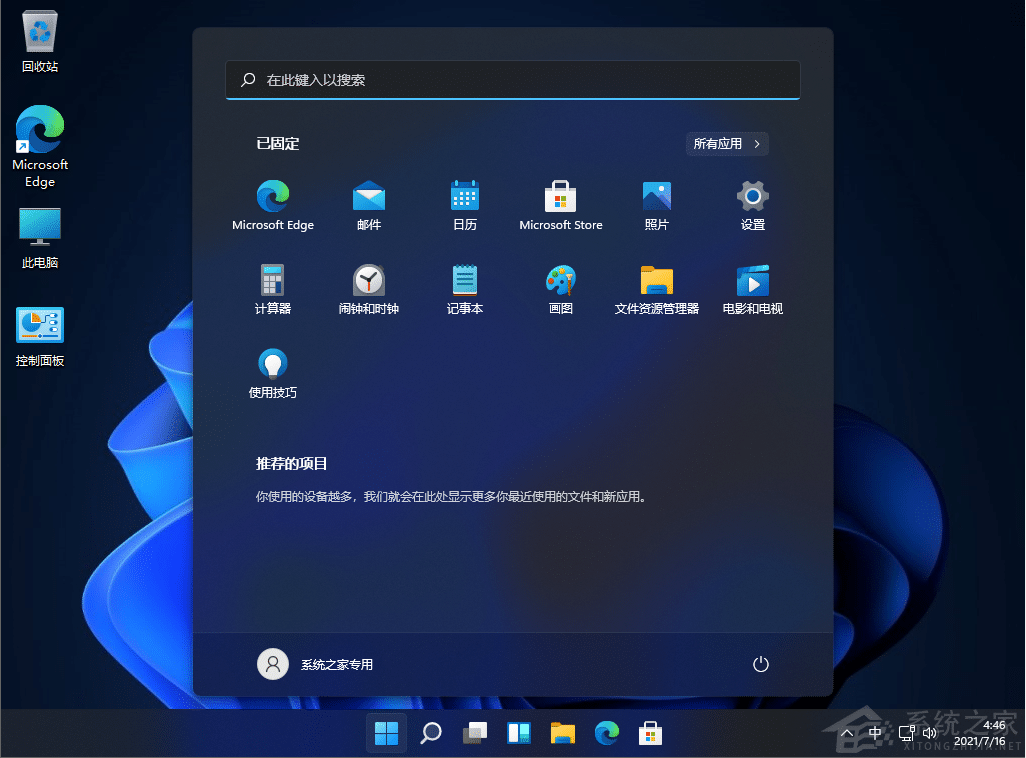Viewport: 1026px width, 758px height.
Task: Open Settings (设置) from pinned apps
Action: [x=751, y=205]
